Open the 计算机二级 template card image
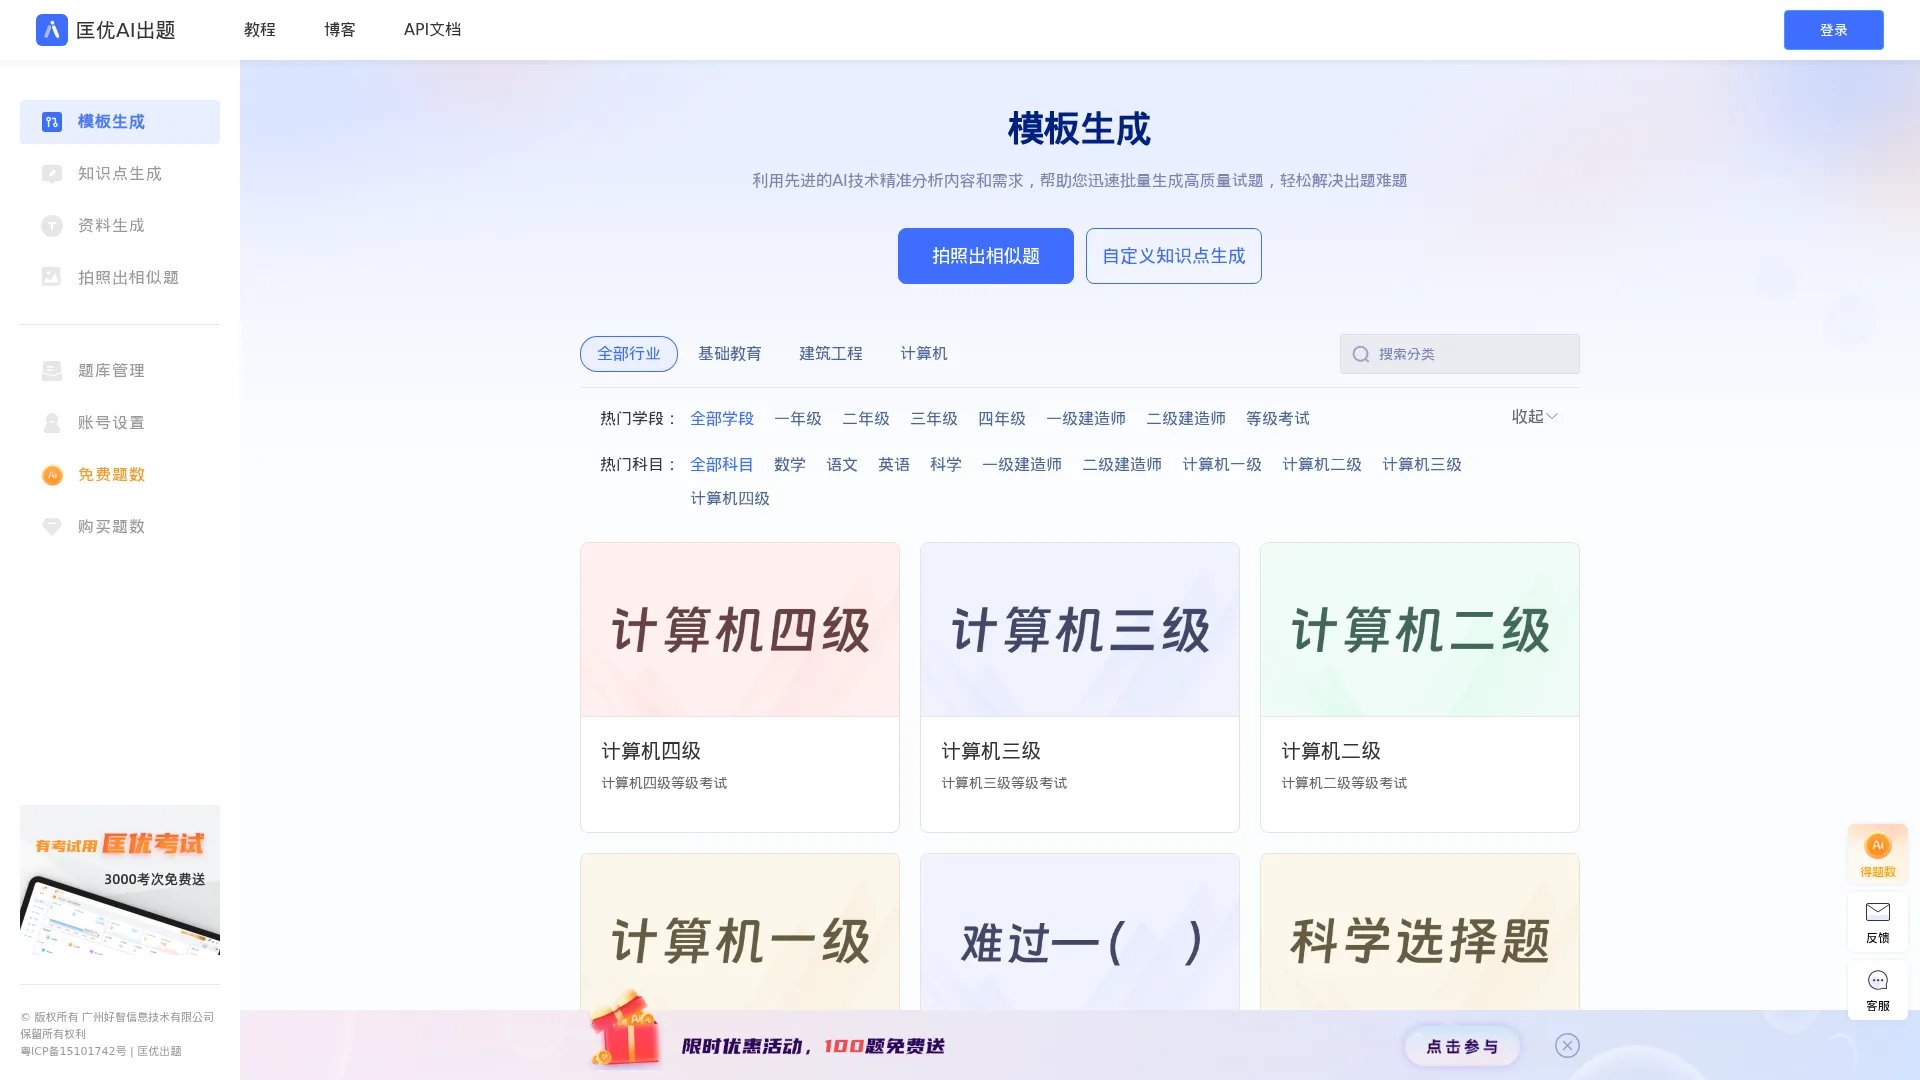Viewport: 1920px width, 1080px height. (x=1420, y=630)
